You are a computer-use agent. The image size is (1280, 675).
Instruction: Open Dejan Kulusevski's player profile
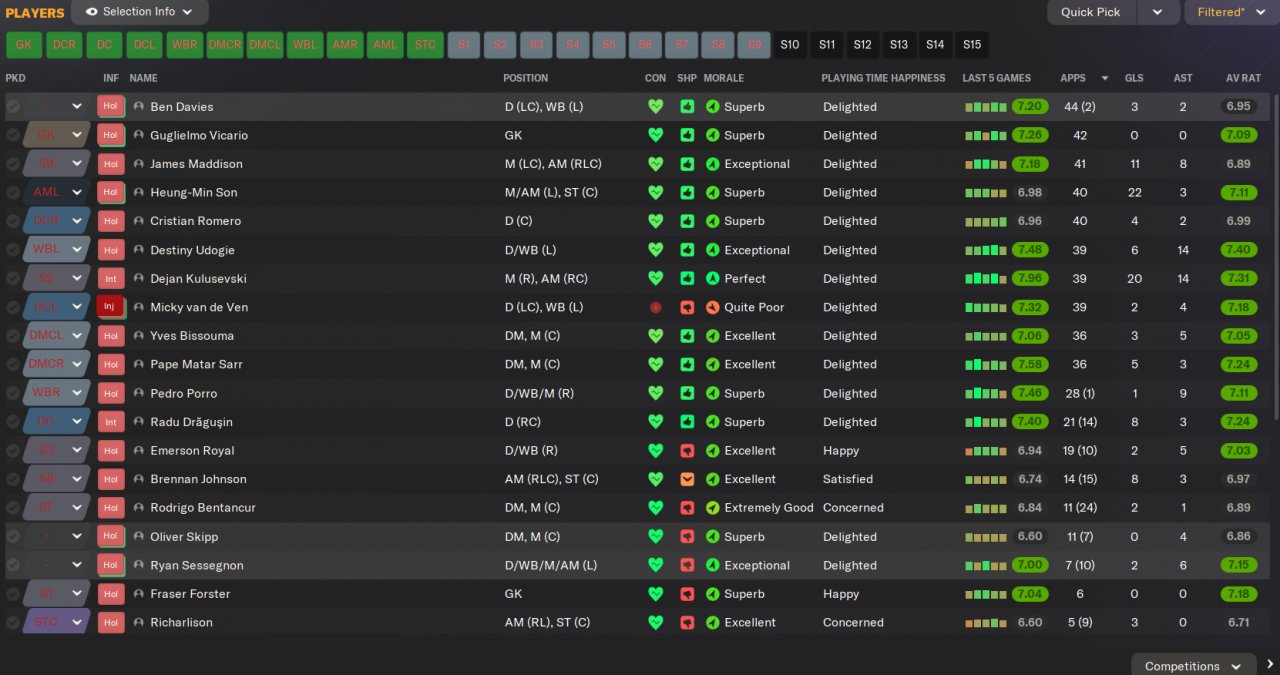tap(198, 278)
